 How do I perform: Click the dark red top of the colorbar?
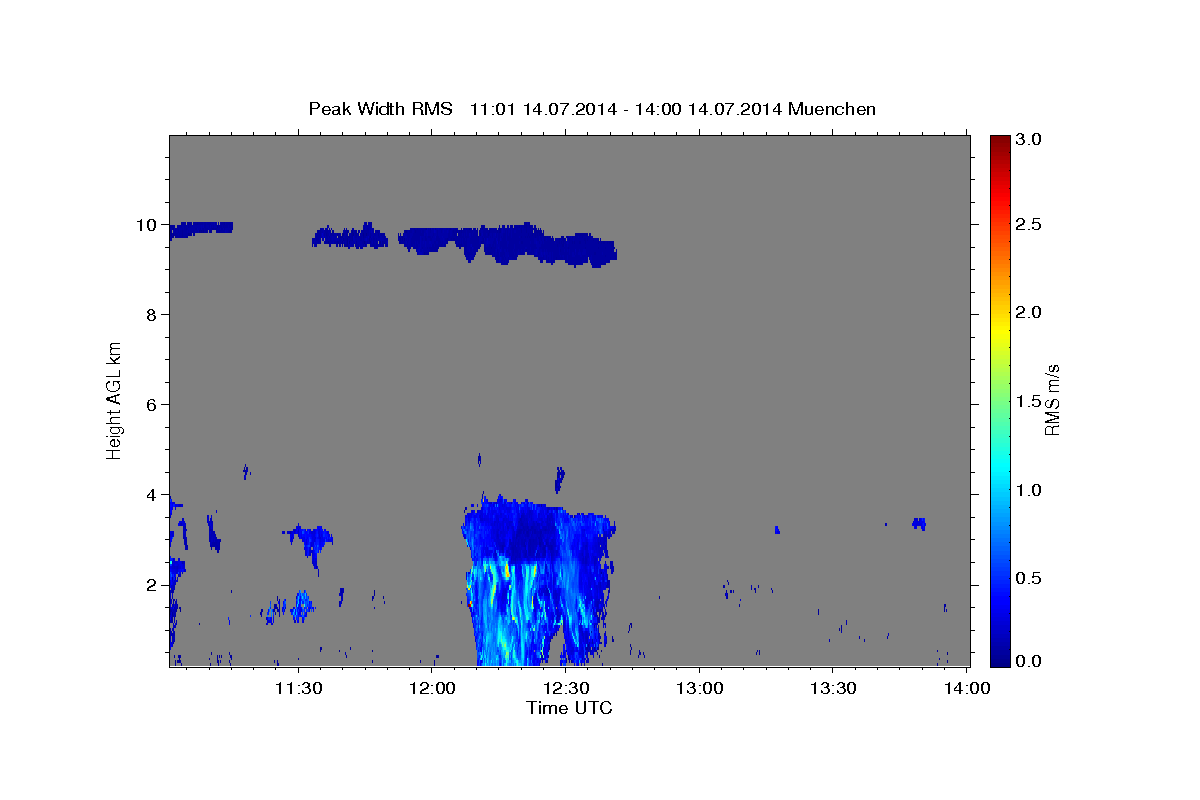[x=999, y=141]
